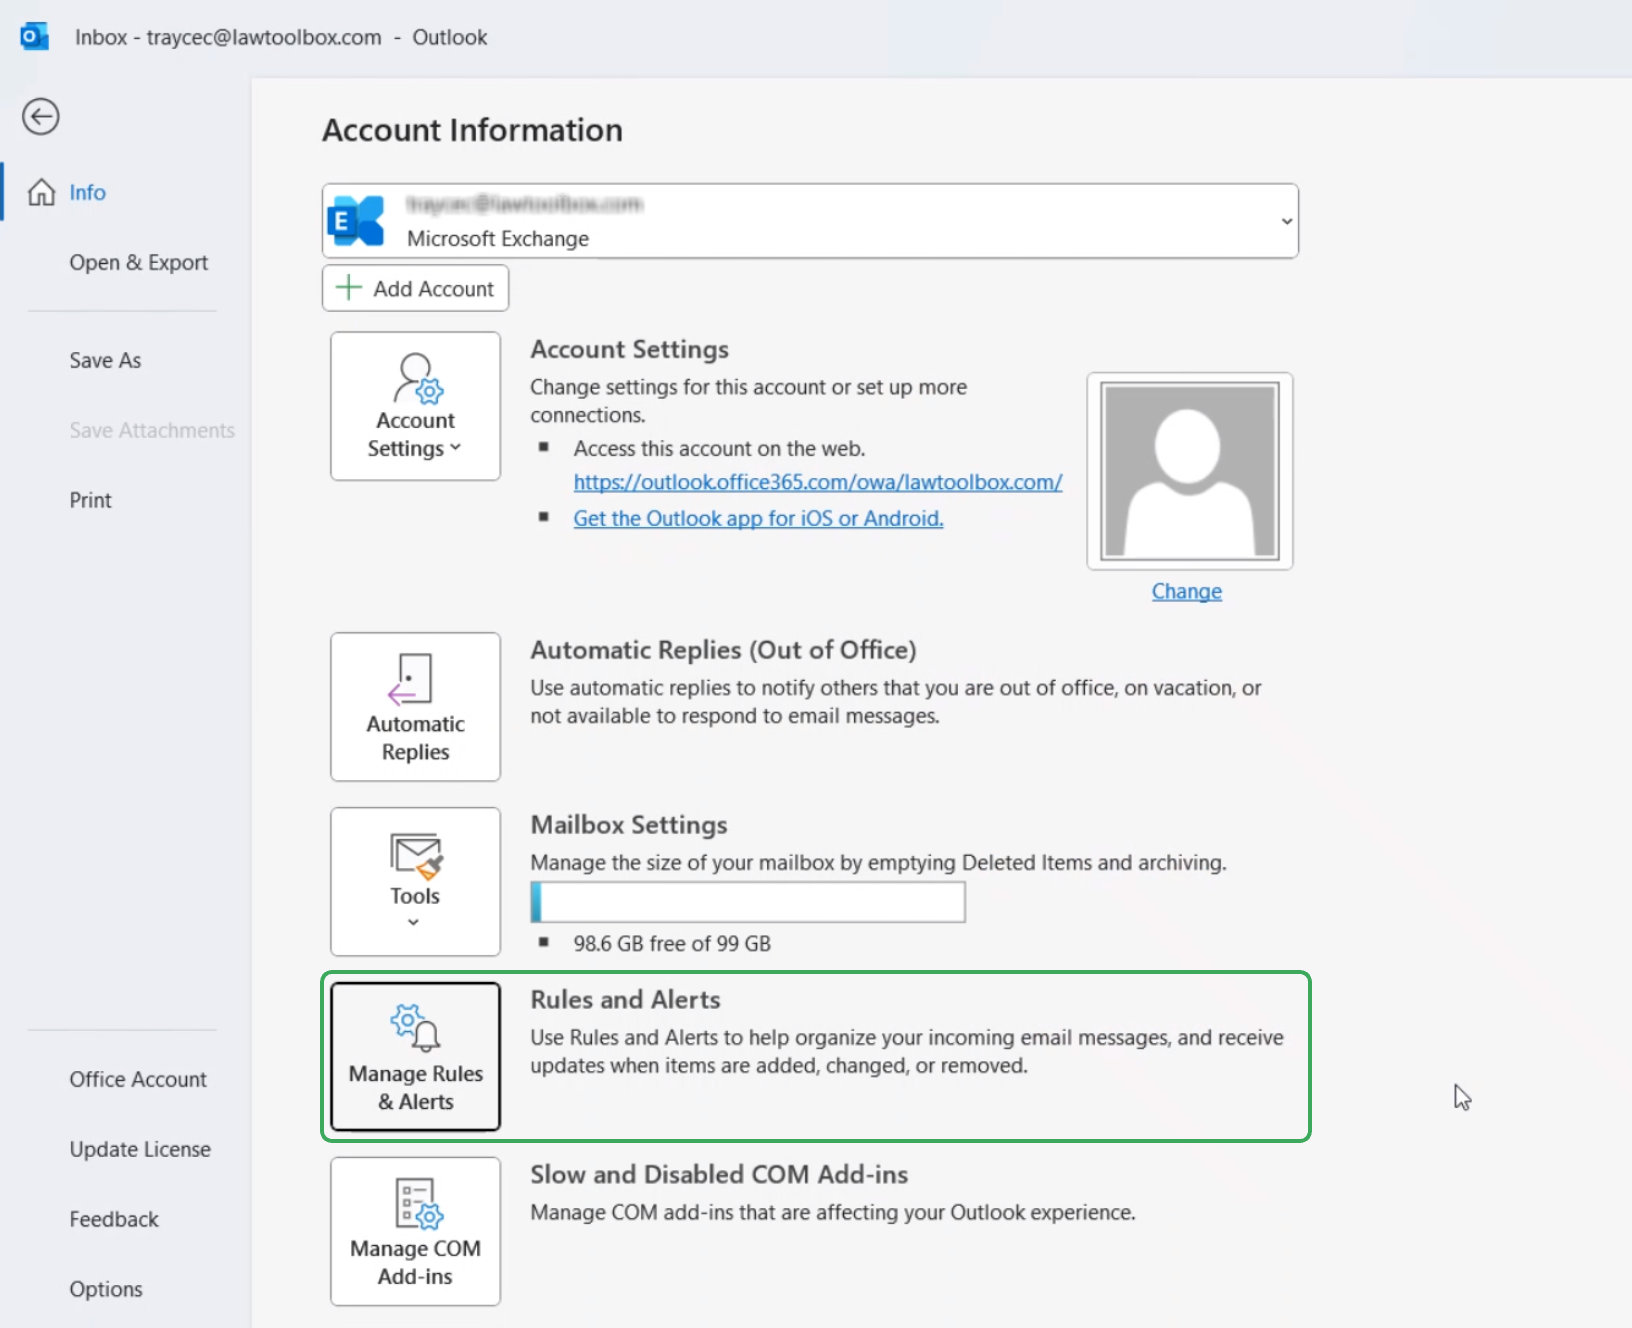Click the Microsoft Exchange account type text

[498, 239]
